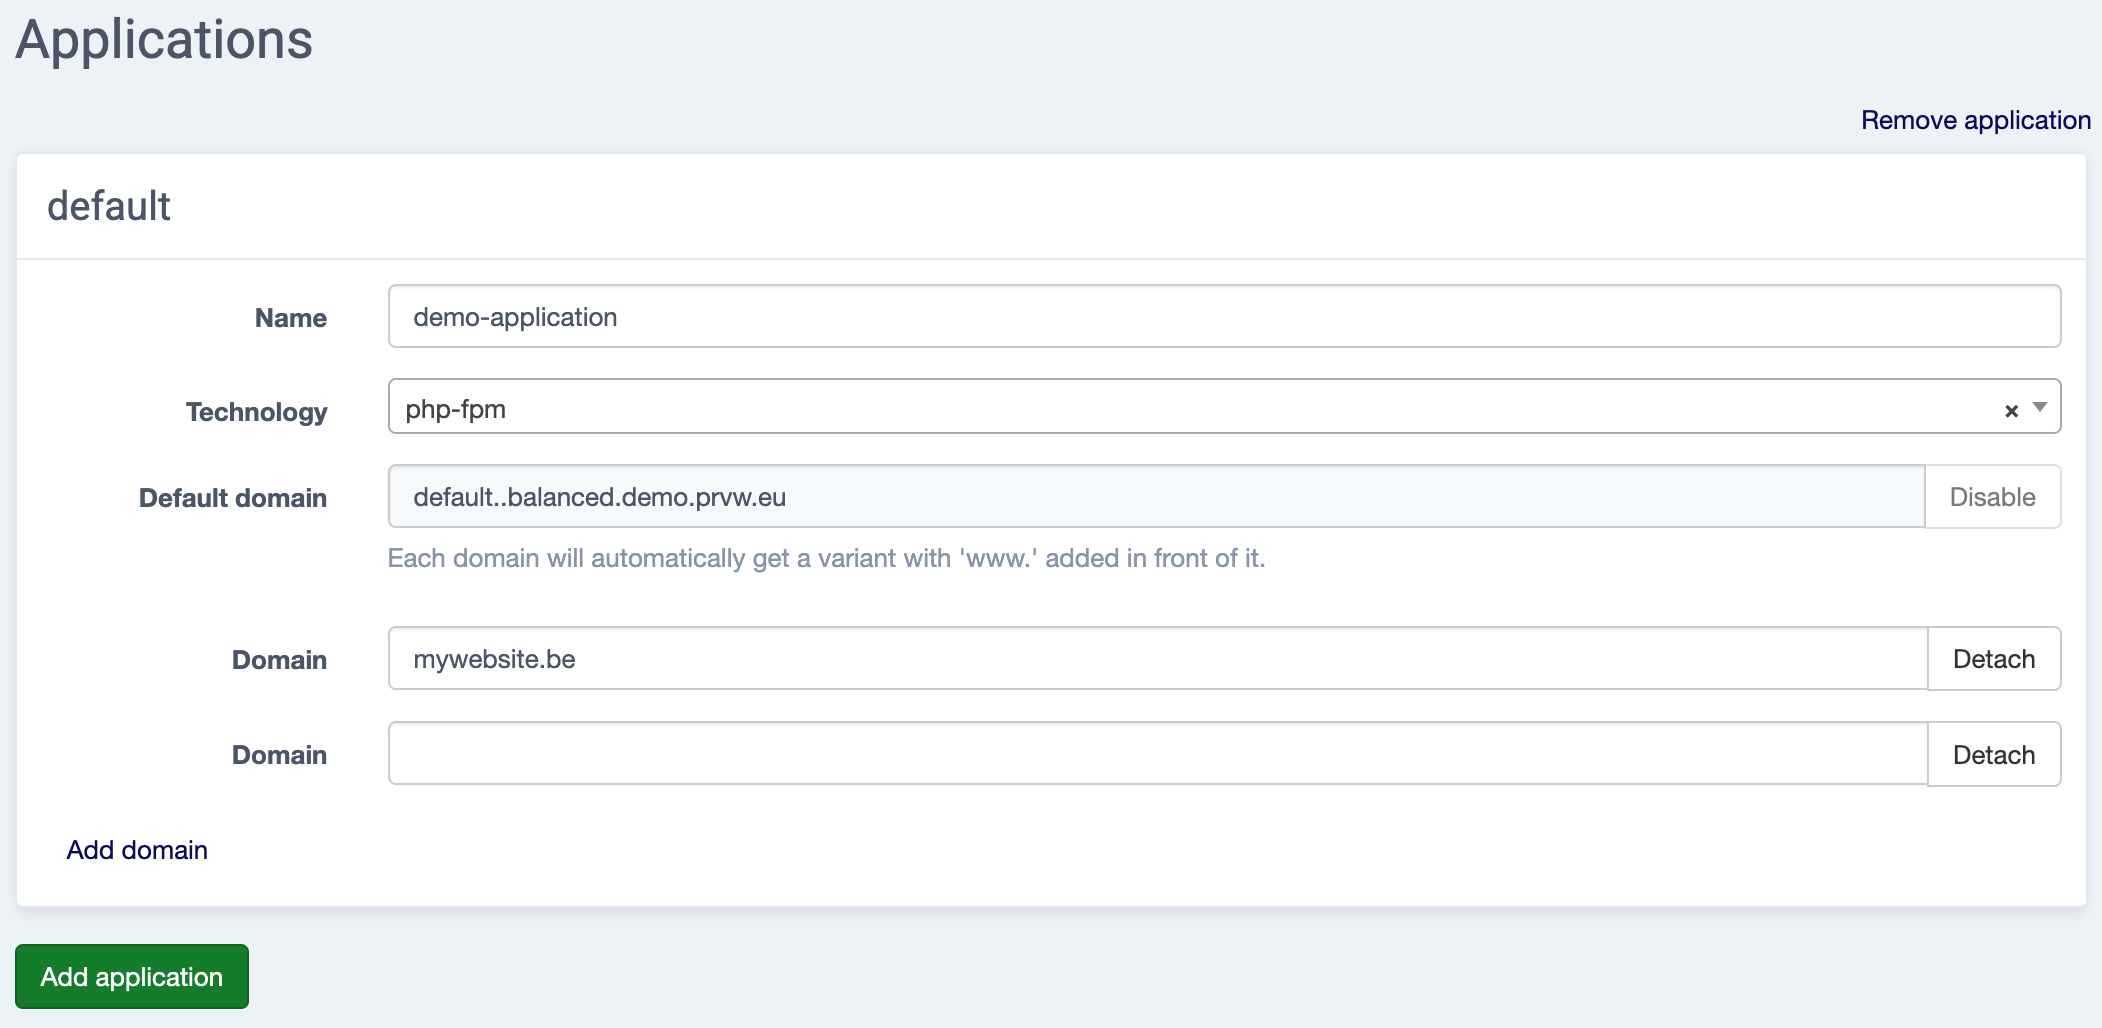Detach the mywebsite.be domain
Image resolution: width=2102 pixels, height=1028 pixels.
tap(1993, 659)
